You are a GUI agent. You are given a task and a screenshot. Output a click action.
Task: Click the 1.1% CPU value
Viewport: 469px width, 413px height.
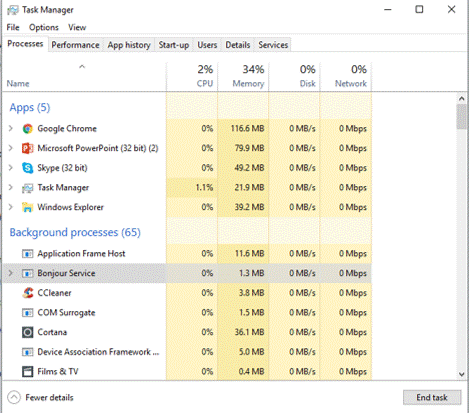click(x=204, y=188)
